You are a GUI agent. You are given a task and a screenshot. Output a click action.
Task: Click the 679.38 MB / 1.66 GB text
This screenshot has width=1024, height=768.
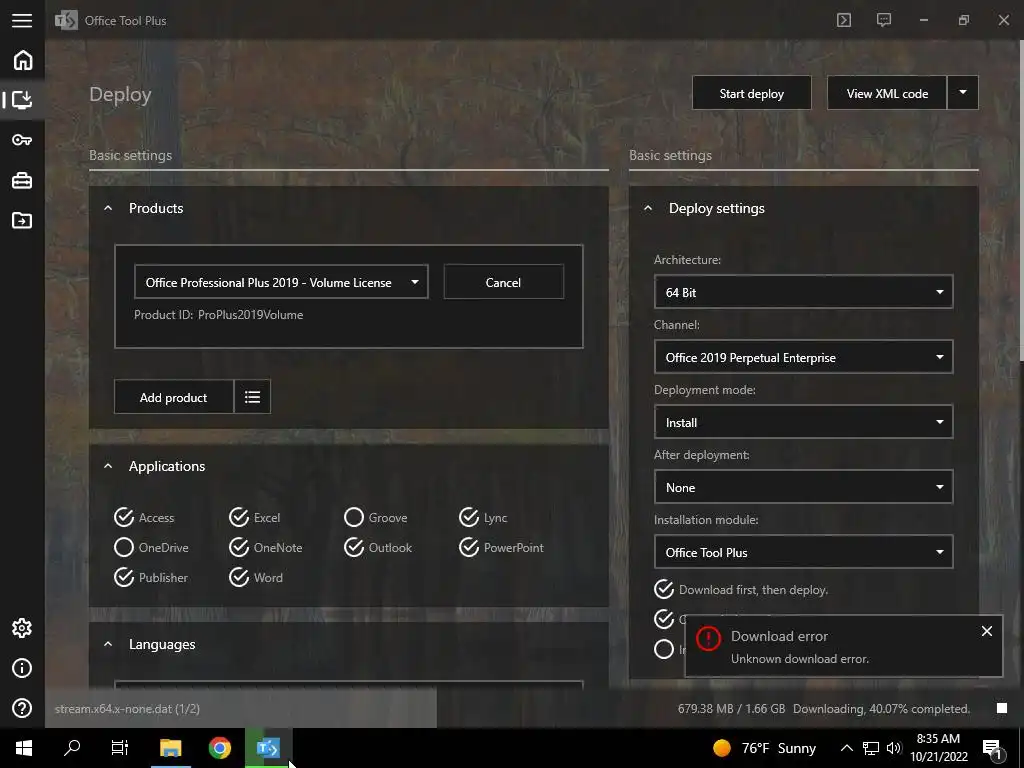[x=731, y=709]
